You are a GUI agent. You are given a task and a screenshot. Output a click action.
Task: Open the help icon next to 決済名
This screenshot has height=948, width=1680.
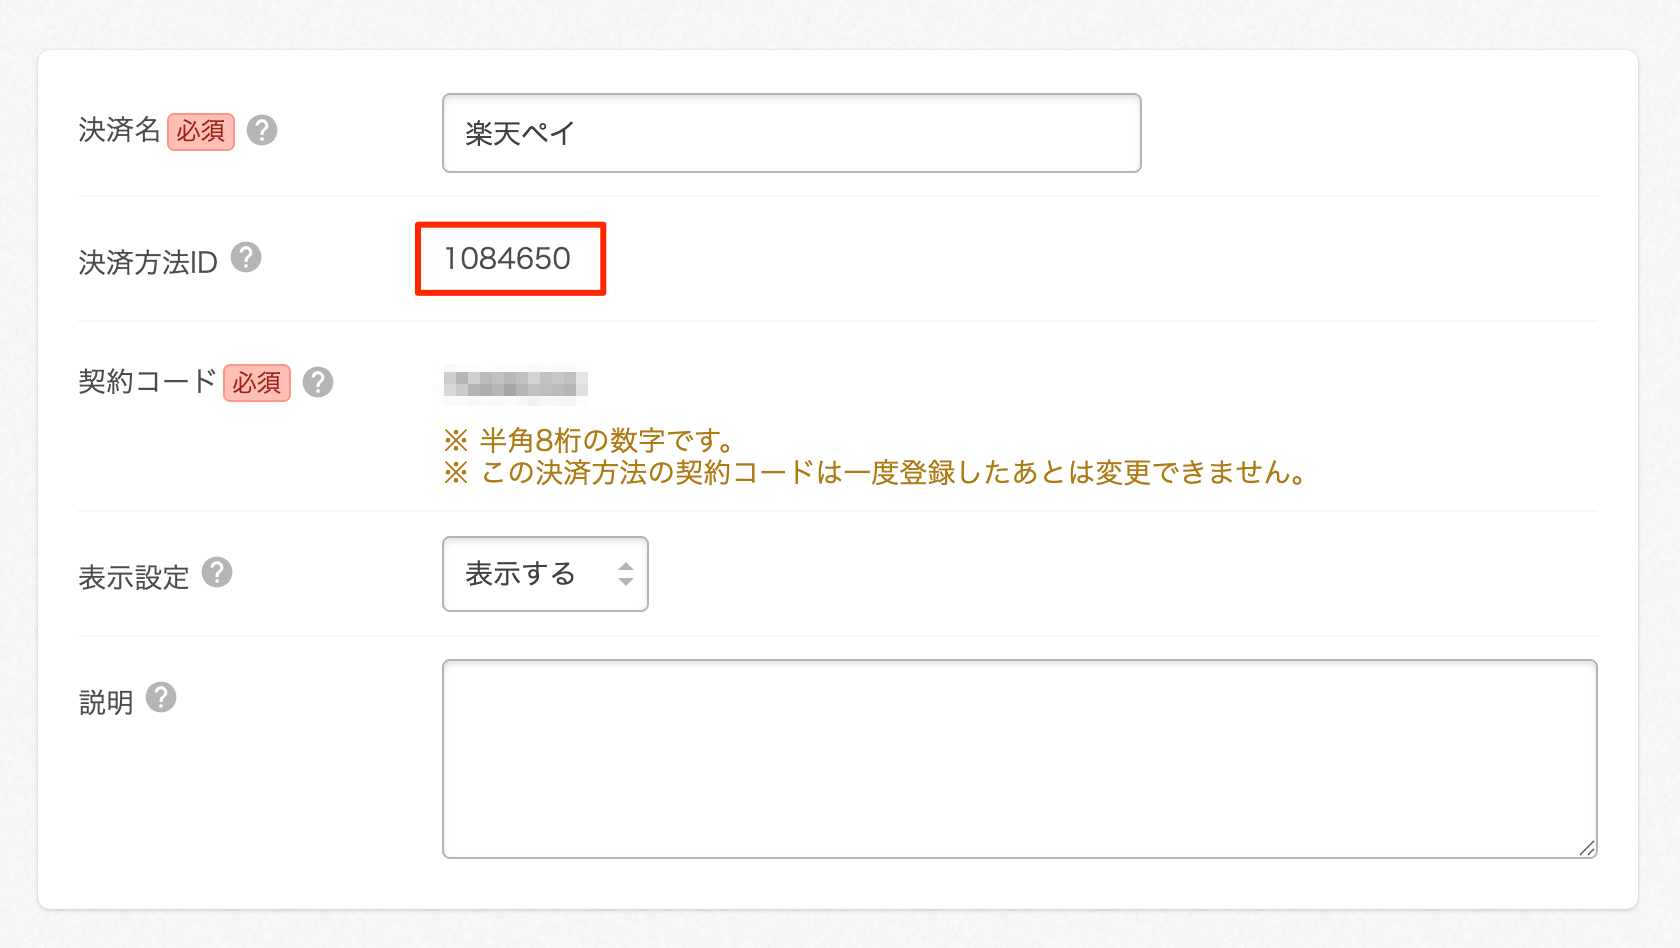tap(262, 131)
